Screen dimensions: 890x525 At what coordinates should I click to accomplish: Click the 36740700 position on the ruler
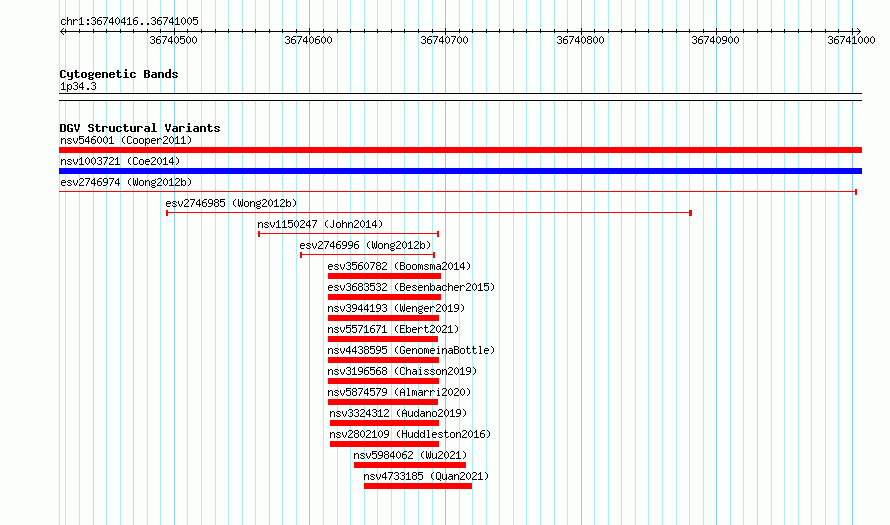click(x=444, y=40)
